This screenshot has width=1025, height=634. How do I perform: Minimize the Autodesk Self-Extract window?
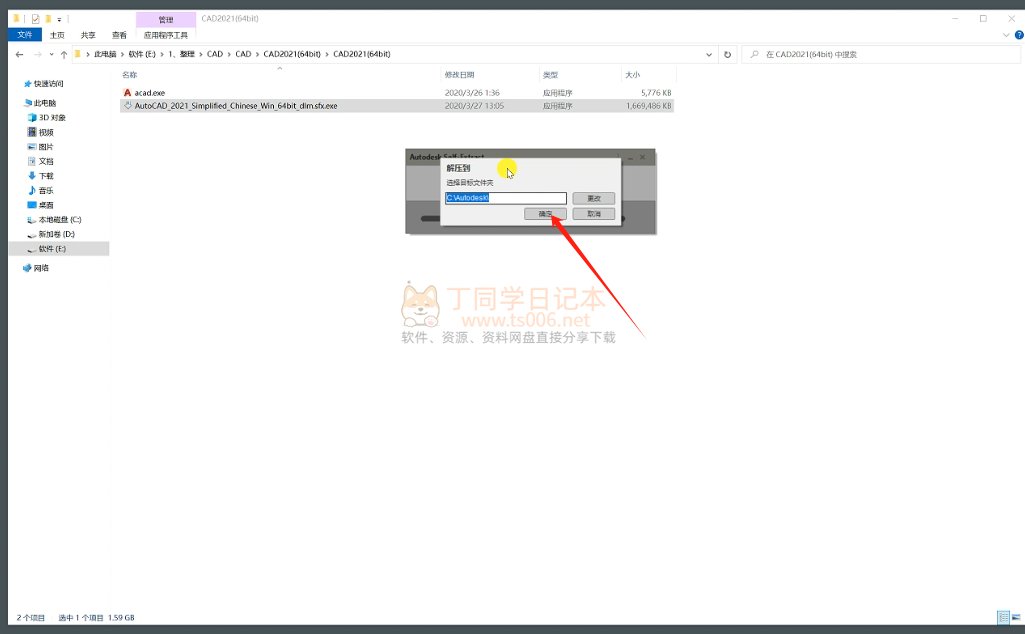(x=630, y=157)
